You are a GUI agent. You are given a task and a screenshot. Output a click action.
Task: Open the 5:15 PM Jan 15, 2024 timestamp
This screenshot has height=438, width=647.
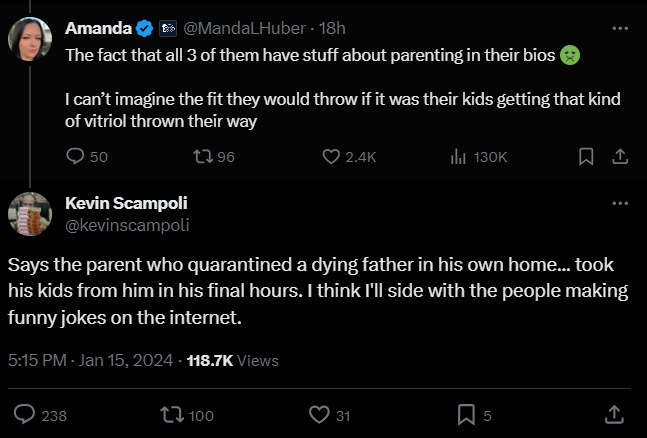89,360
